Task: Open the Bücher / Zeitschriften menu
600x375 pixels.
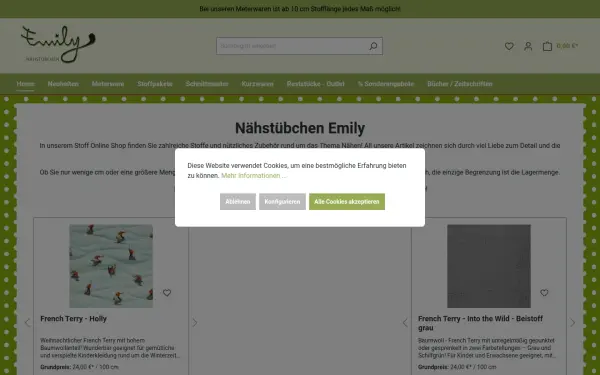Action: 460,84
